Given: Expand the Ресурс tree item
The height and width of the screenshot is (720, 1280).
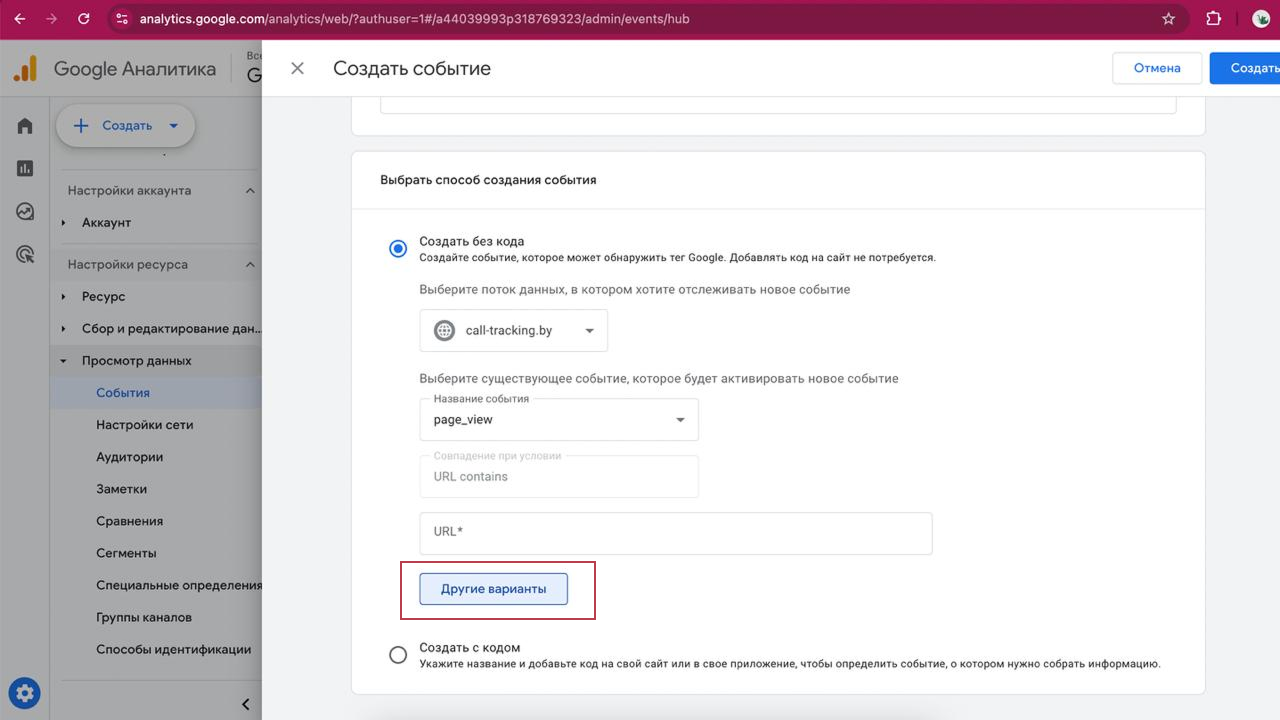Looking at the screenshot, I should point(64,297).
